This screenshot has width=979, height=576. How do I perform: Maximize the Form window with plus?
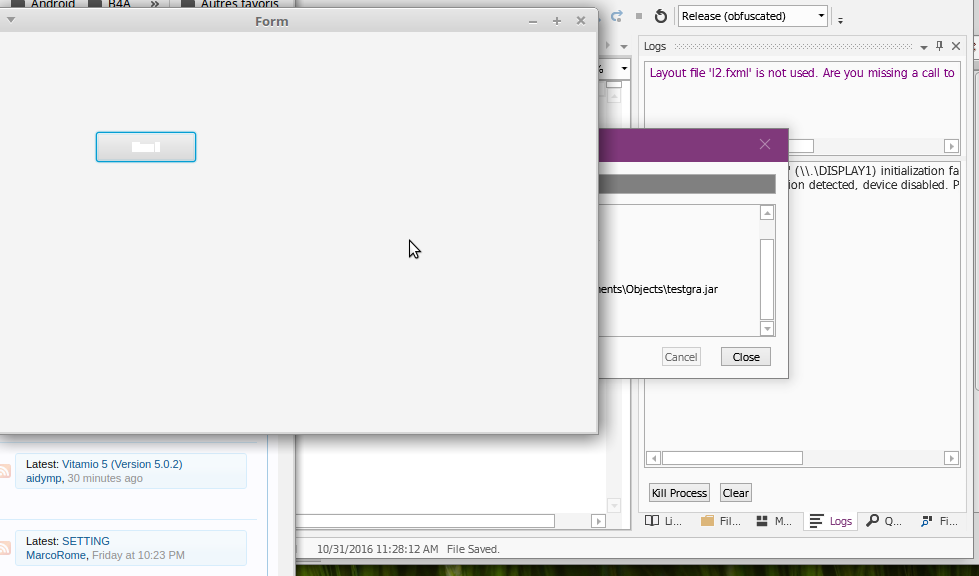(557, 21)
